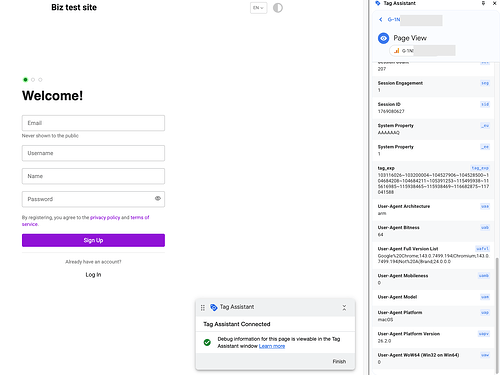Screen dimensions: 500x375
Task: Click the Page View heading text
Action: [x=410, y=38]
